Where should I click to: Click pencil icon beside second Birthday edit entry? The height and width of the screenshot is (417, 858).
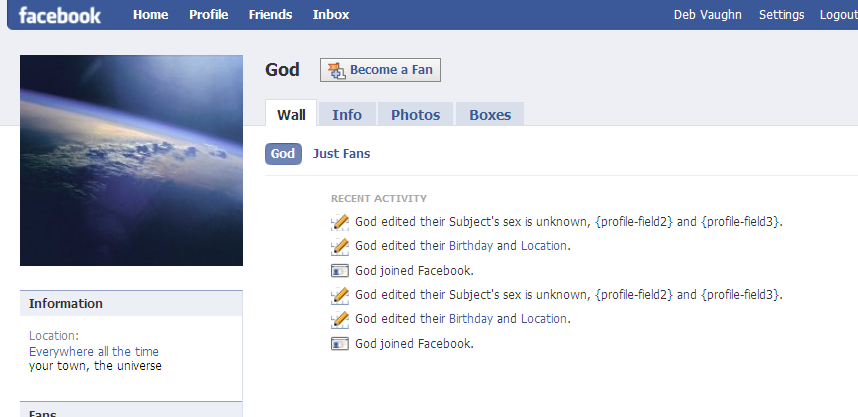click(x=340, y=319)
